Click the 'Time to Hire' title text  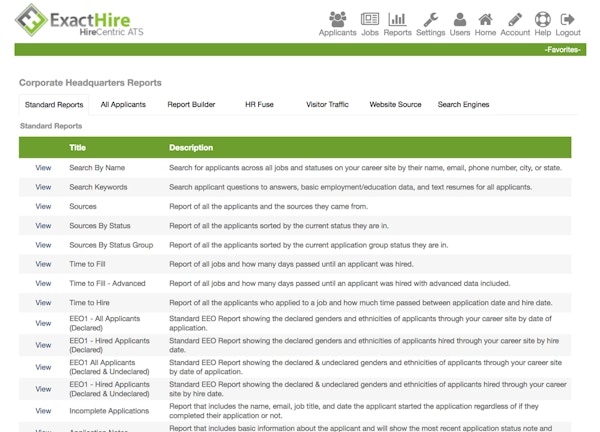pyautogui.click(x=90, y=303)
